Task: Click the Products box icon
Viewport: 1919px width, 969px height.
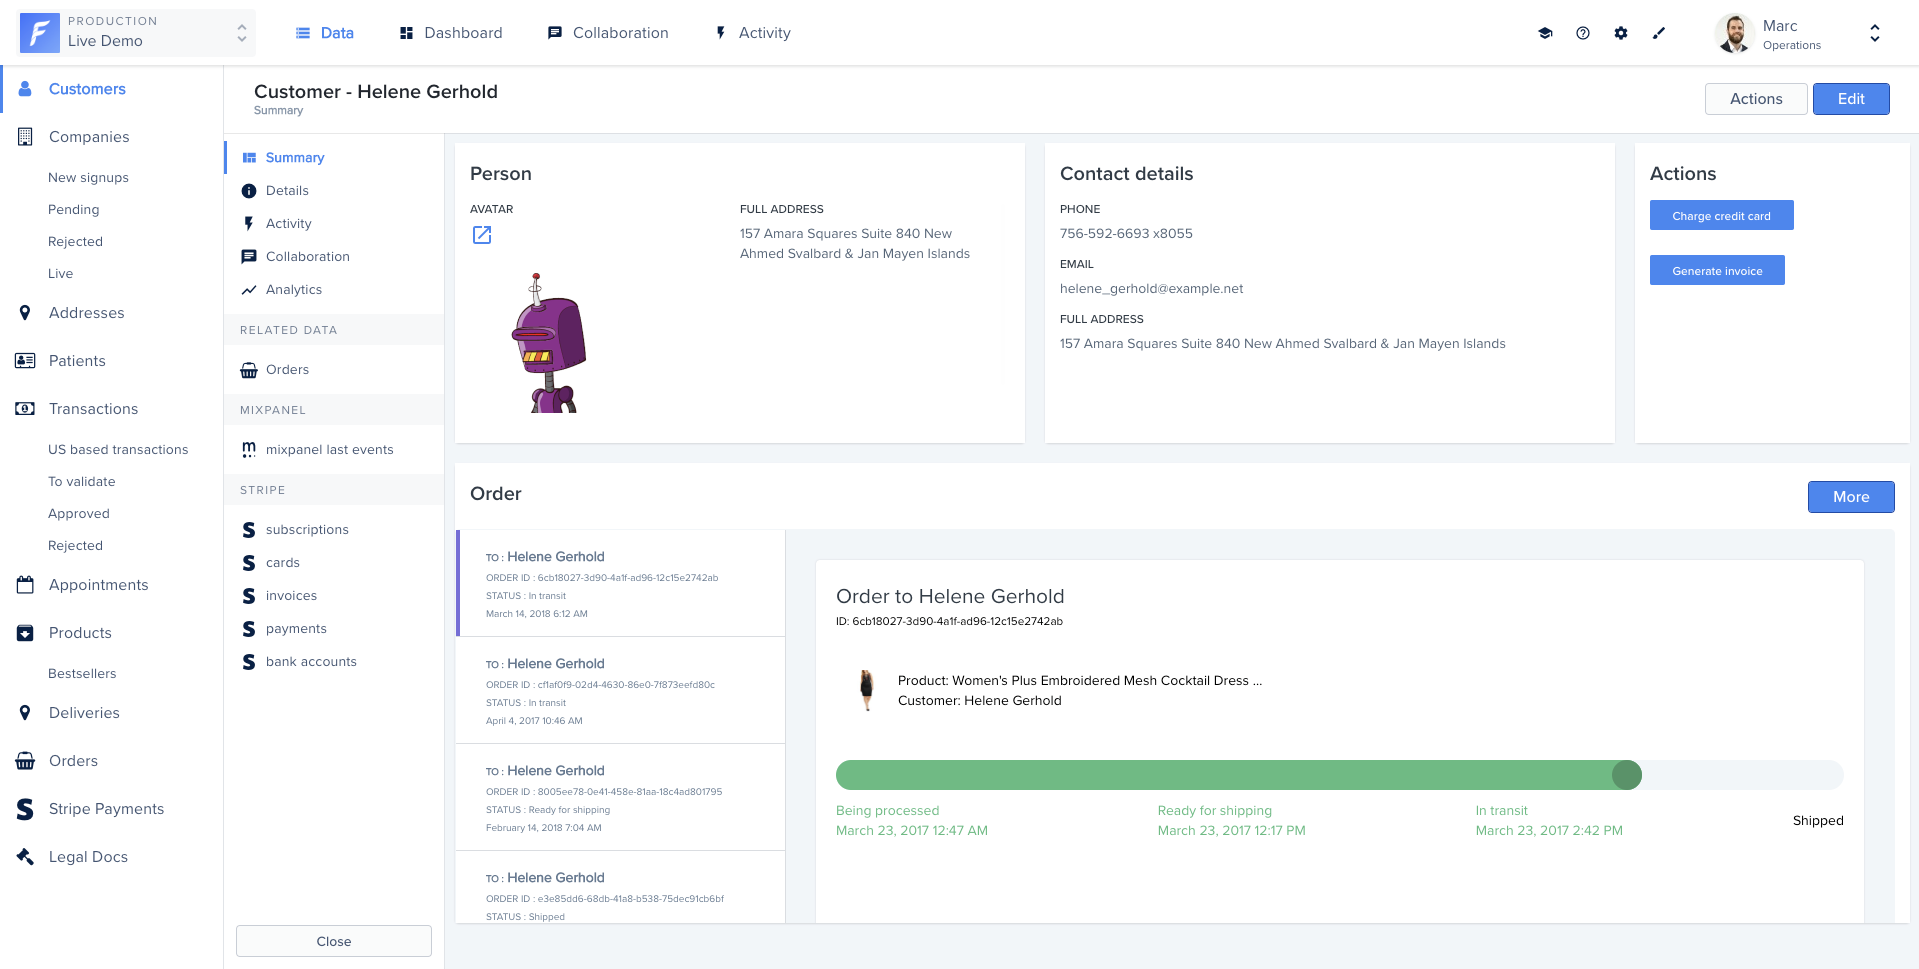Action: point(25,633)
